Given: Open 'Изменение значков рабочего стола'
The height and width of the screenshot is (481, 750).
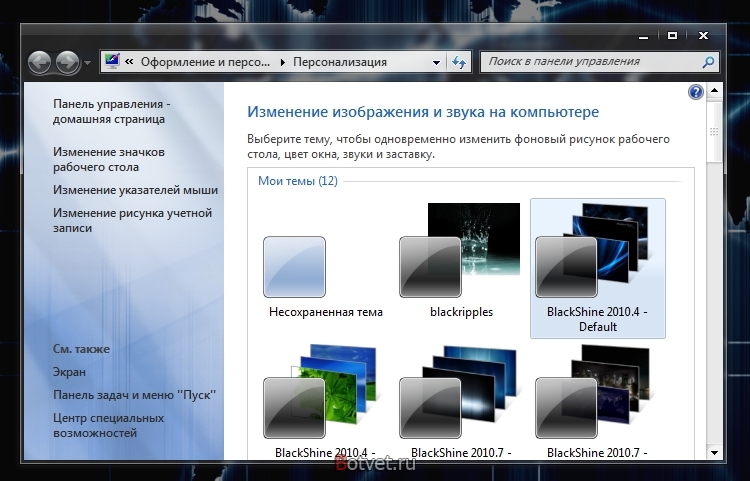Looking at the screenshot, I should pos(109,159).
